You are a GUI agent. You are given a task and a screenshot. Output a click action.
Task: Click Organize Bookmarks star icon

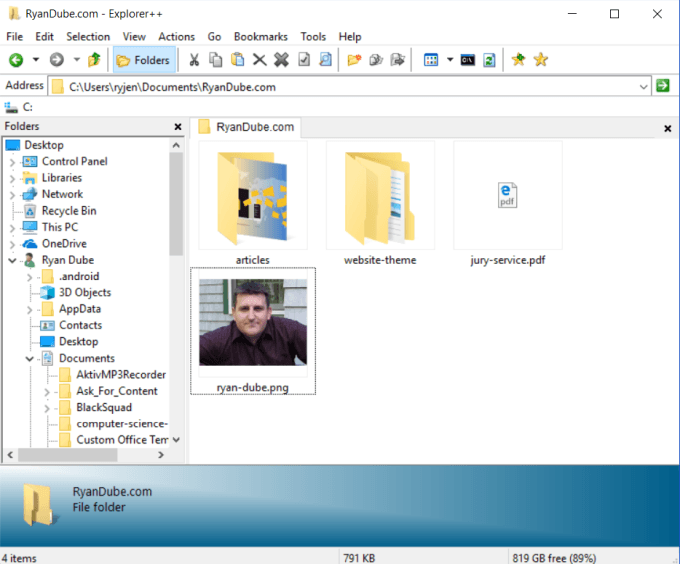point(541,59)
